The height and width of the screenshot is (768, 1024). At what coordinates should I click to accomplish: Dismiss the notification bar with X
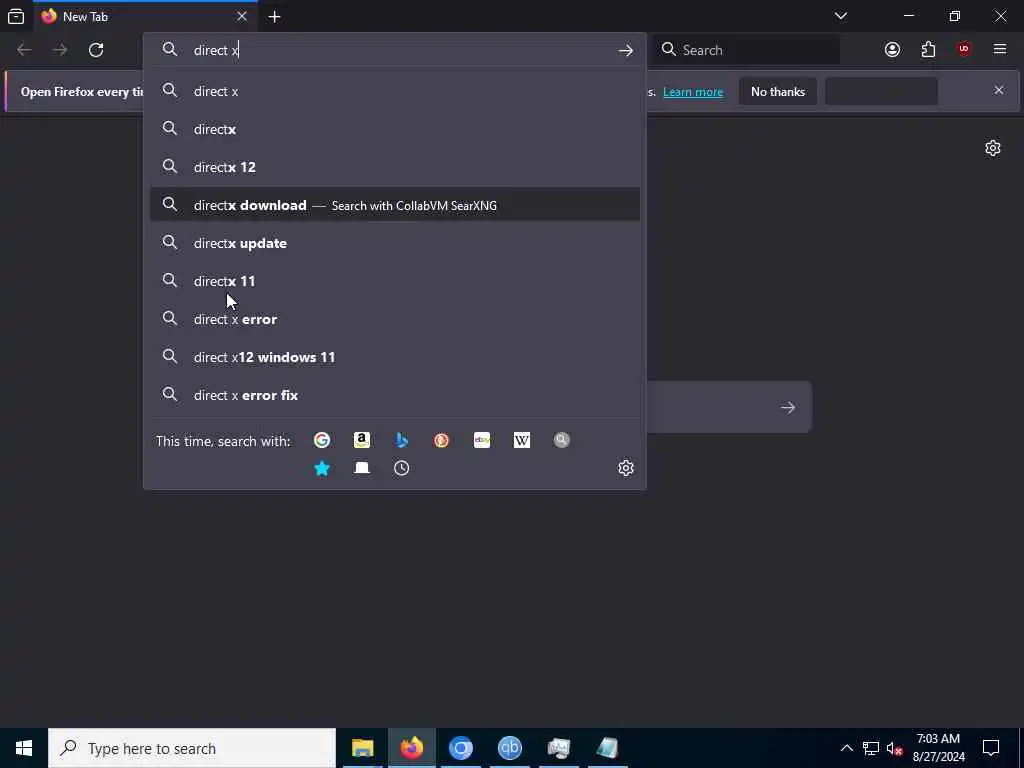click(999, 90)
